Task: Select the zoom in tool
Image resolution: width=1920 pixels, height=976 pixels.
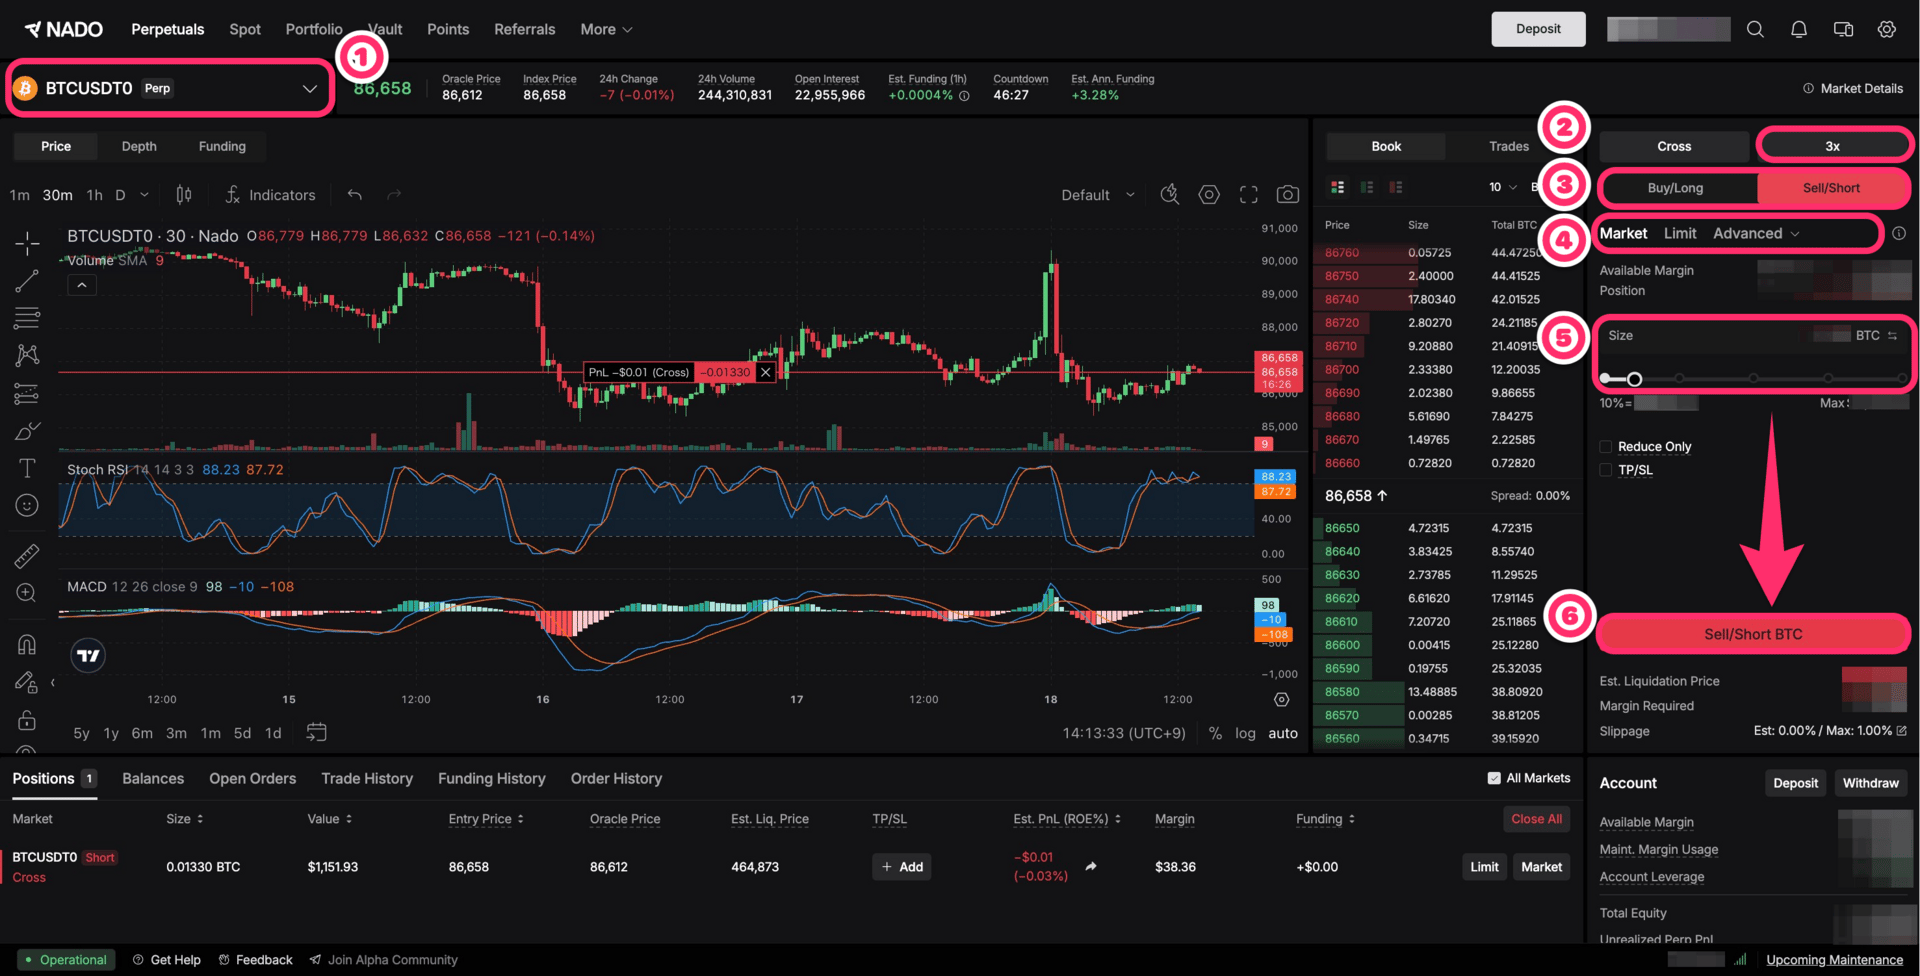Action: pos(27,593)
